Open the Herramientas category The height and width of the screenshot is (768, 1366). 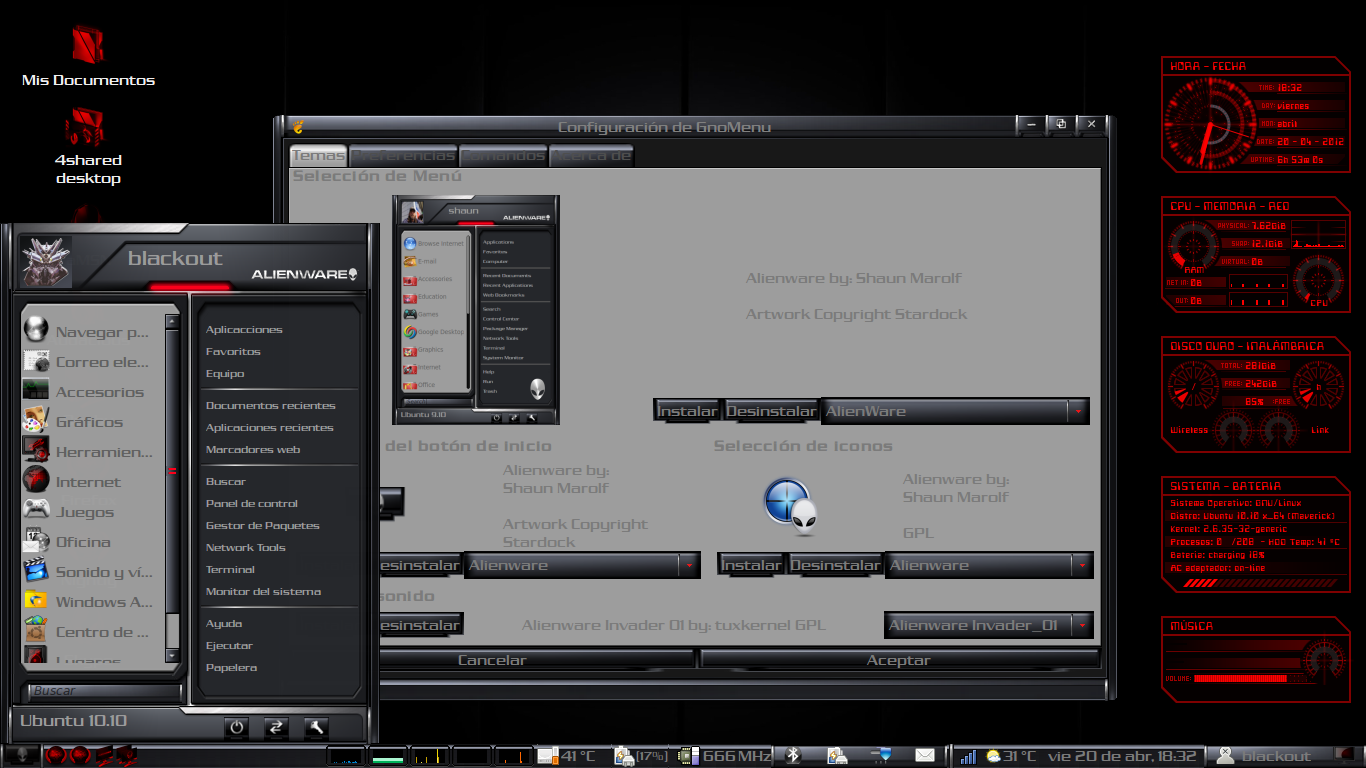87,452
